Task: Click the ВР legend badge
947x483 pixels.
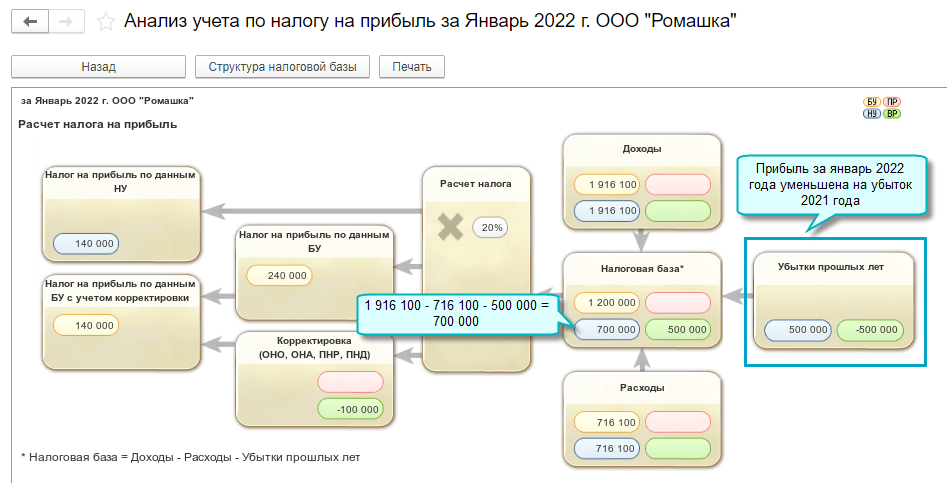Action: click(x=892, y=114)
